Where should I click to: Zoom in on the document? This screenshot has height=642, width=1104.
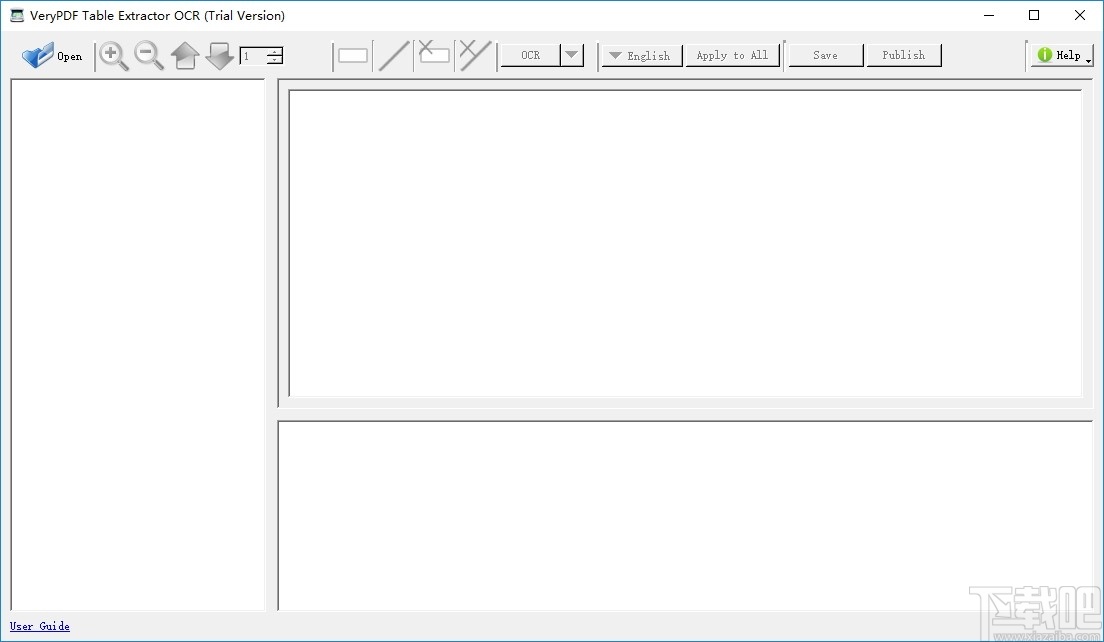point(113,56)
